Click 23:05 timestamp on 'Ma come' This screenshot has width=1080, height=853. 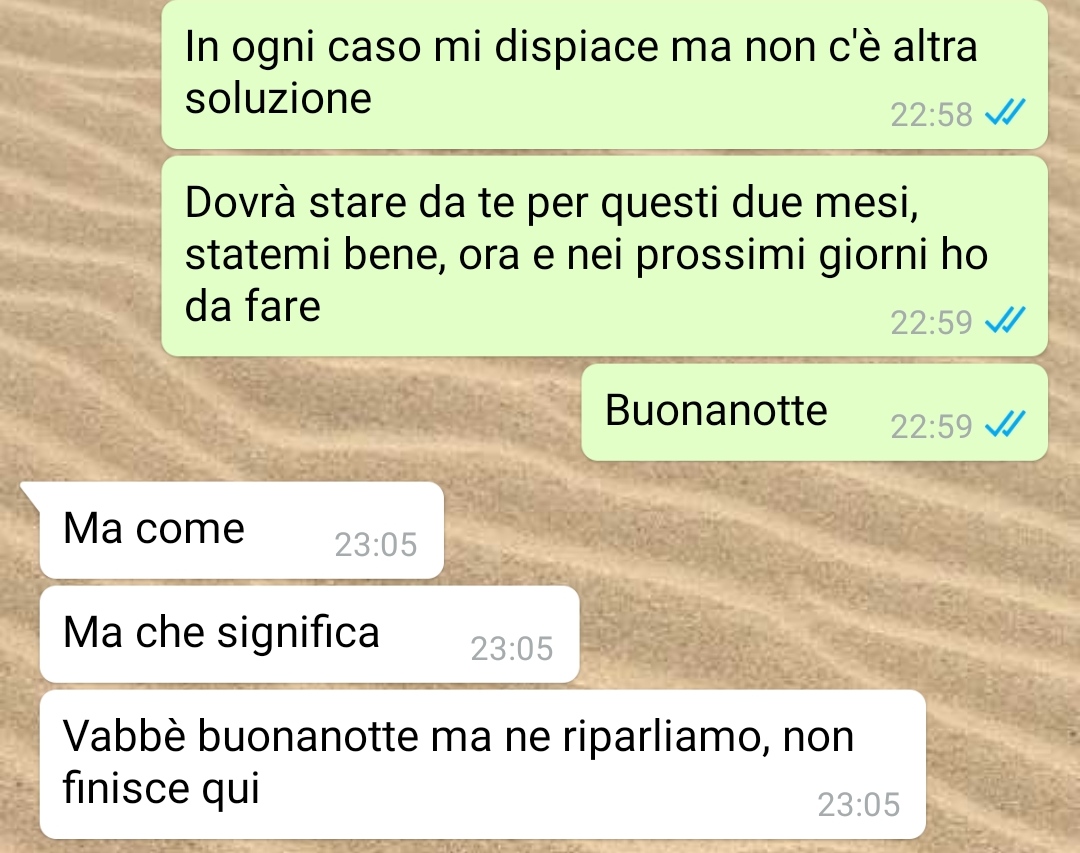[x=376, y=545]
